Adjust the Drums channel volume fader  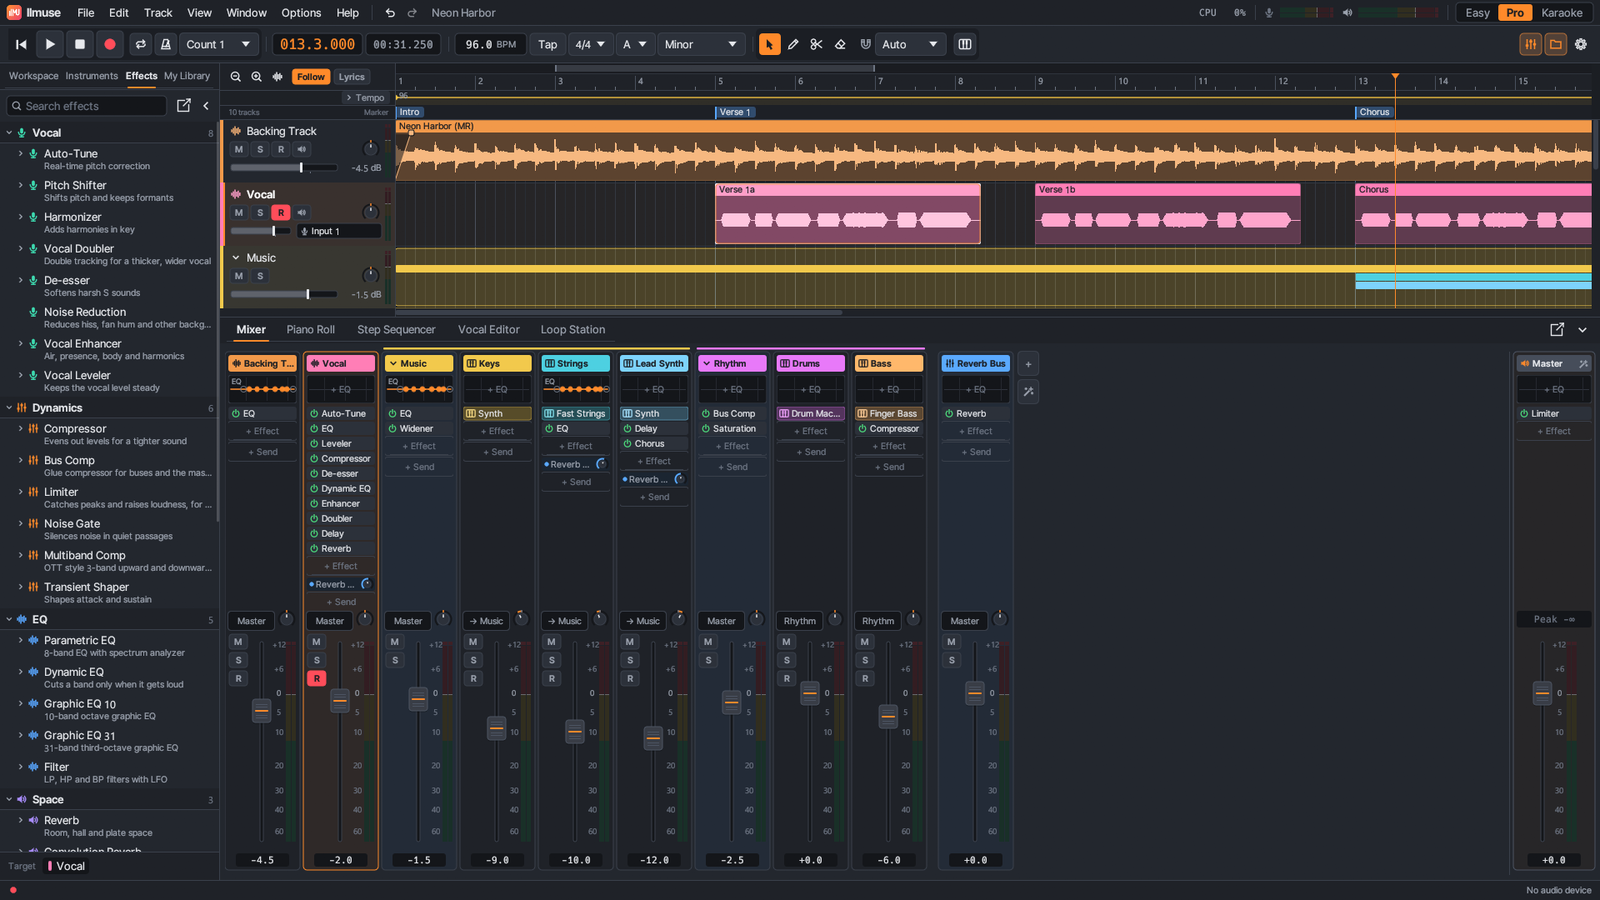pyautogui.click(x=810, y=693)
